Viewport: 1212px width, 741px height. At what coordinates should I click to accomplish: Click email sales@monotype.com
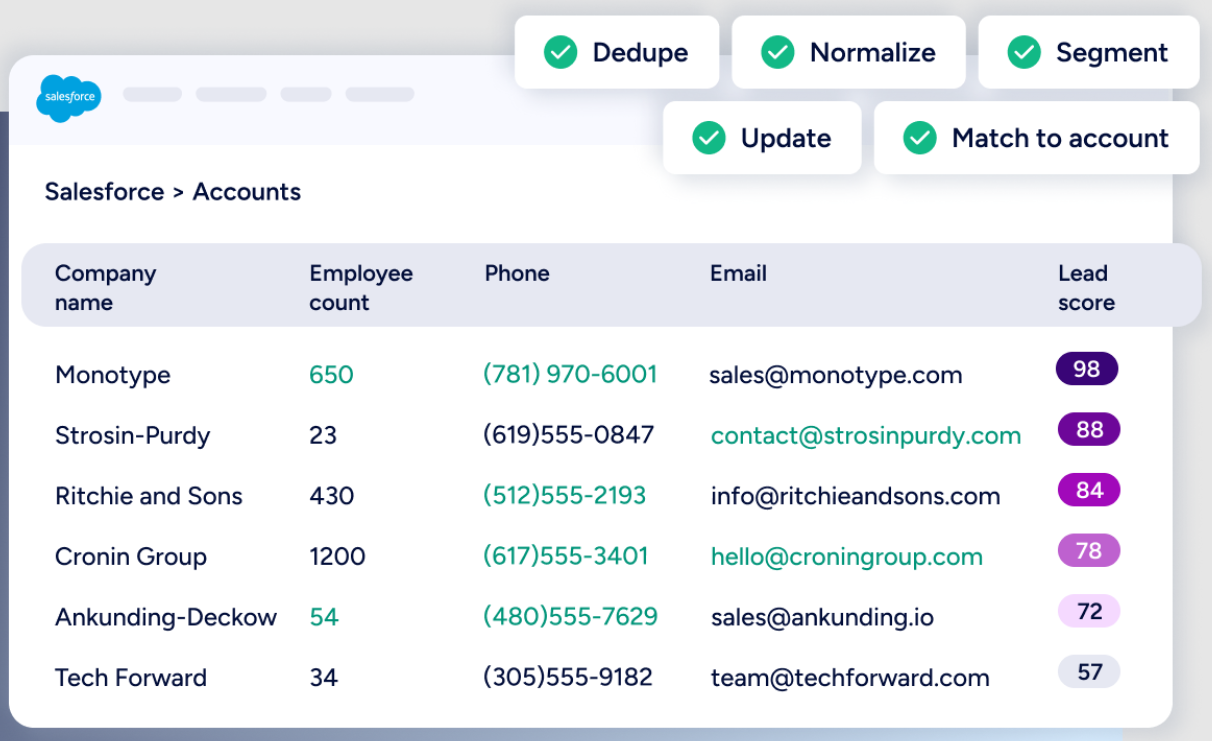coord(836,375)
